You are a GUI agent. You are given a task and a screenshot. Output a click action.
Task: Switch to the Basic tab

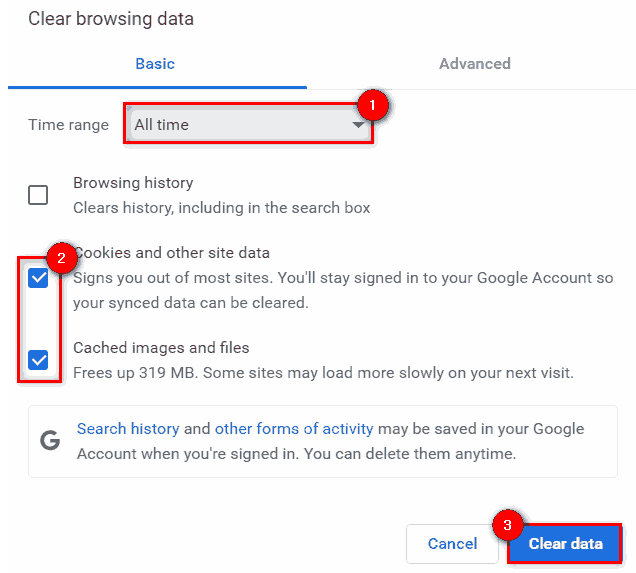point(155,64)
